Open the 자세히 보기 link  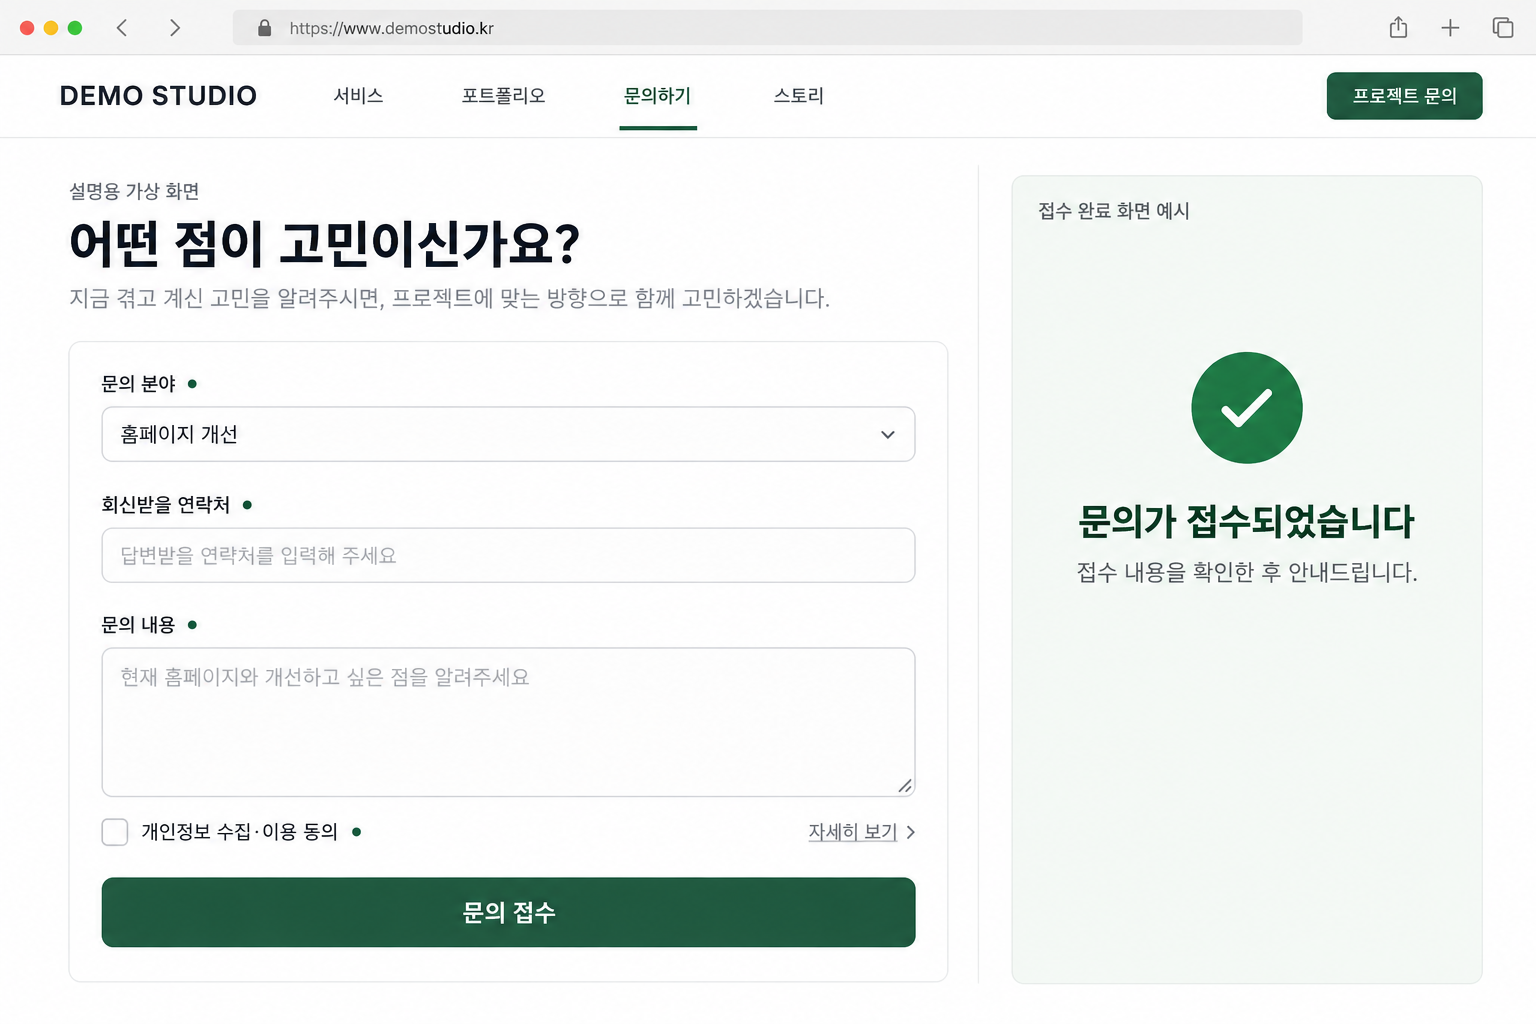click(x=852, y=832)
